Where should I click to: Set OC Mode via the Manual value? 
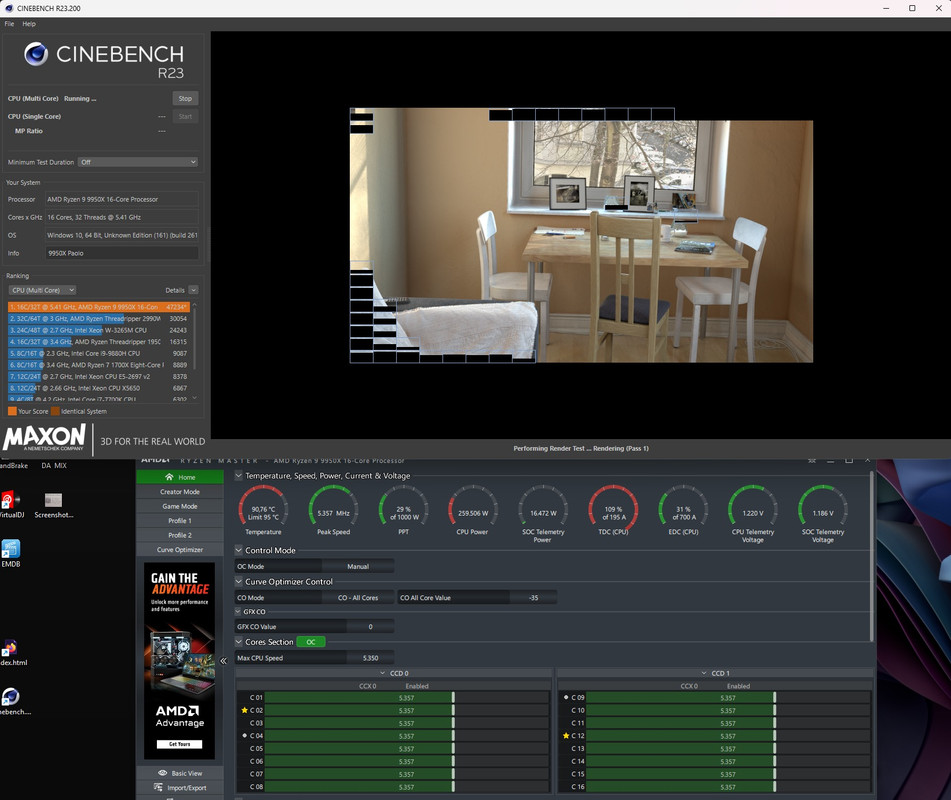358,566
